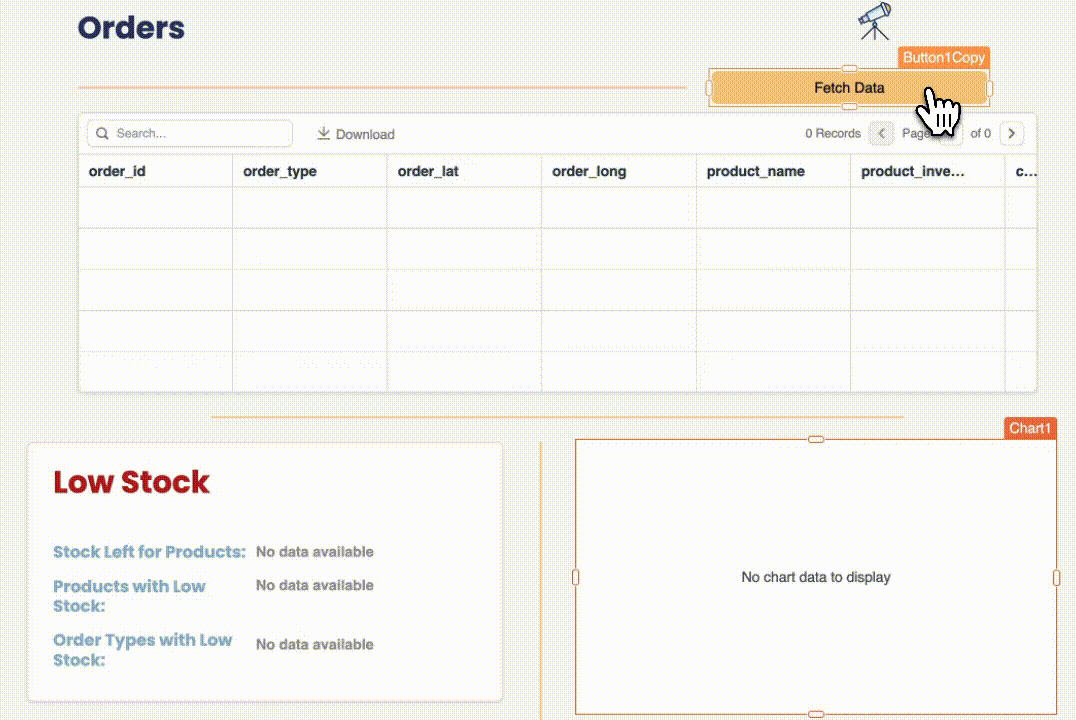Click the right resize handle of Chart1
The image size is (1076, 720).
[x=1056, y=577]
